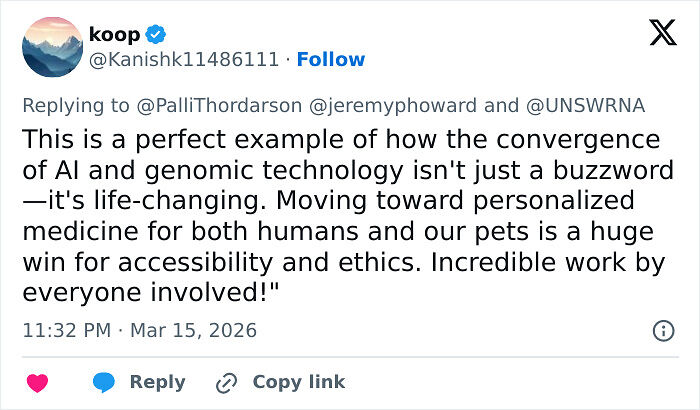This screenshot has height=410, width=700.
Task: Like the tweet with the heart icon
Action: pos(37,382)
